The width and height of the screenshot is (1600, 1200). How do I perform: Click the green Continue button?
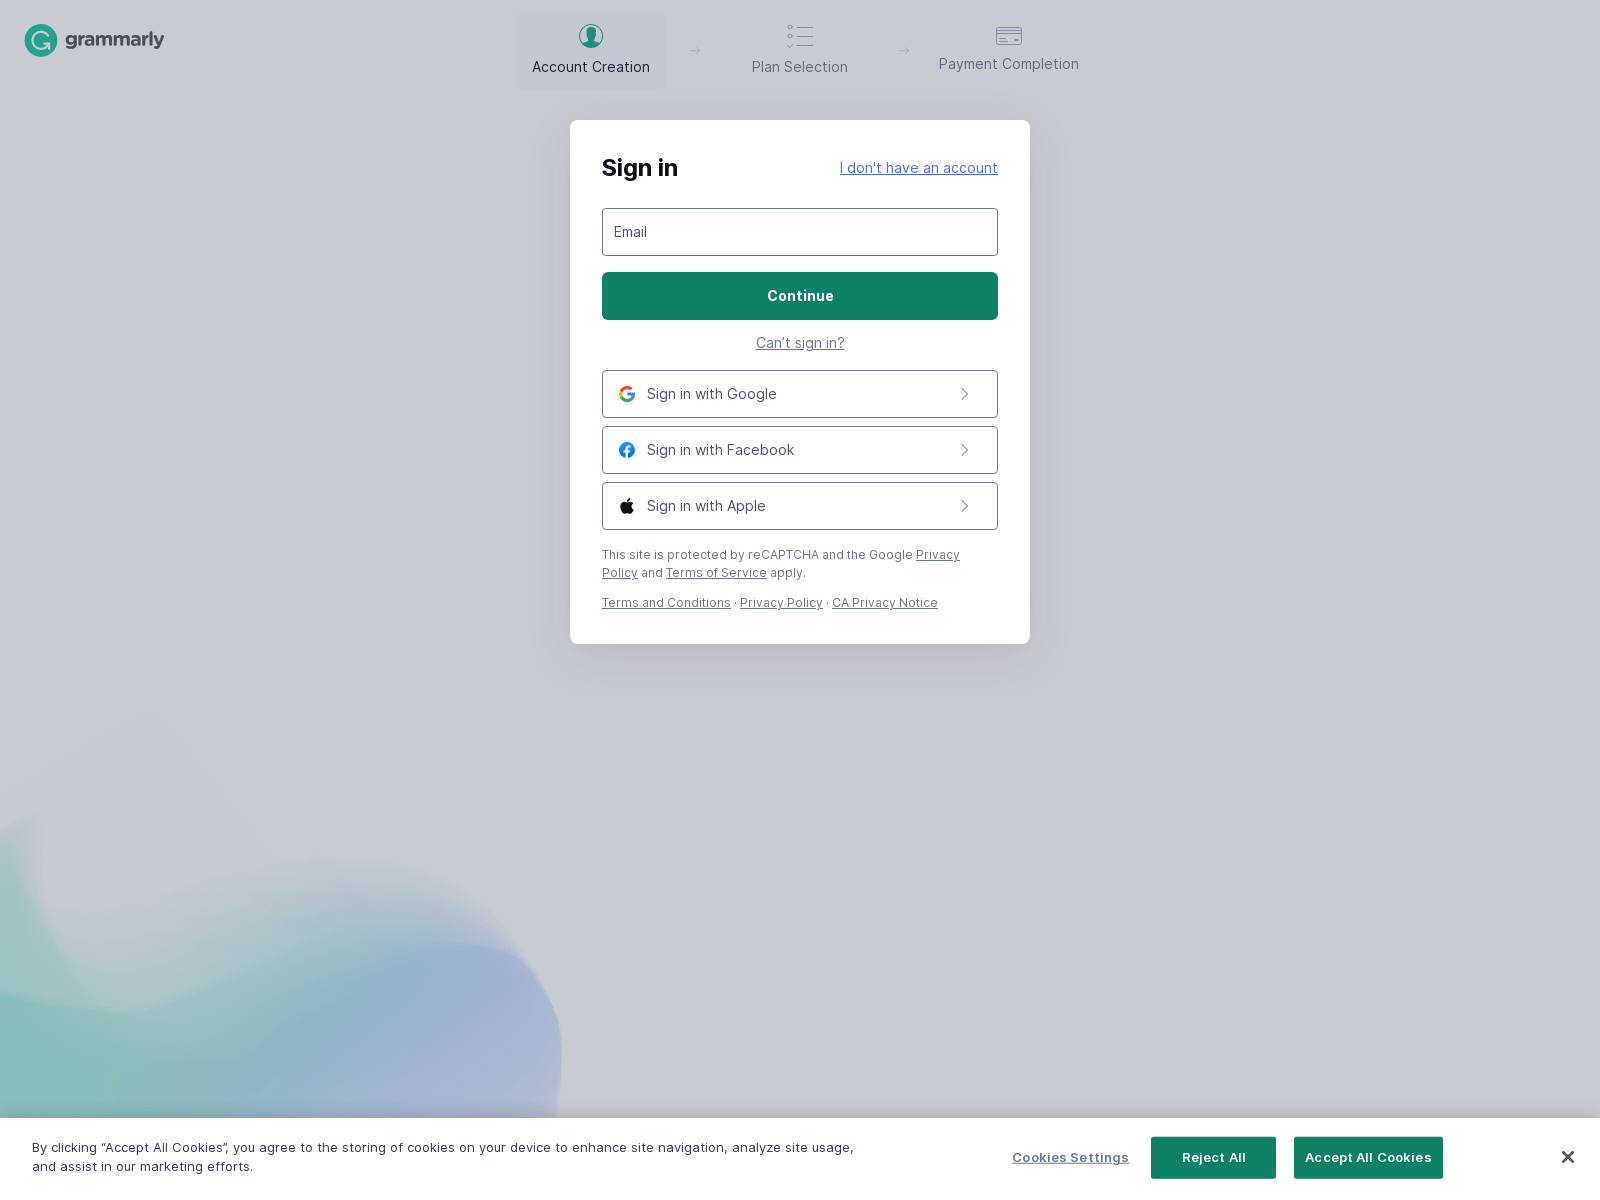(x=800, y=296)
